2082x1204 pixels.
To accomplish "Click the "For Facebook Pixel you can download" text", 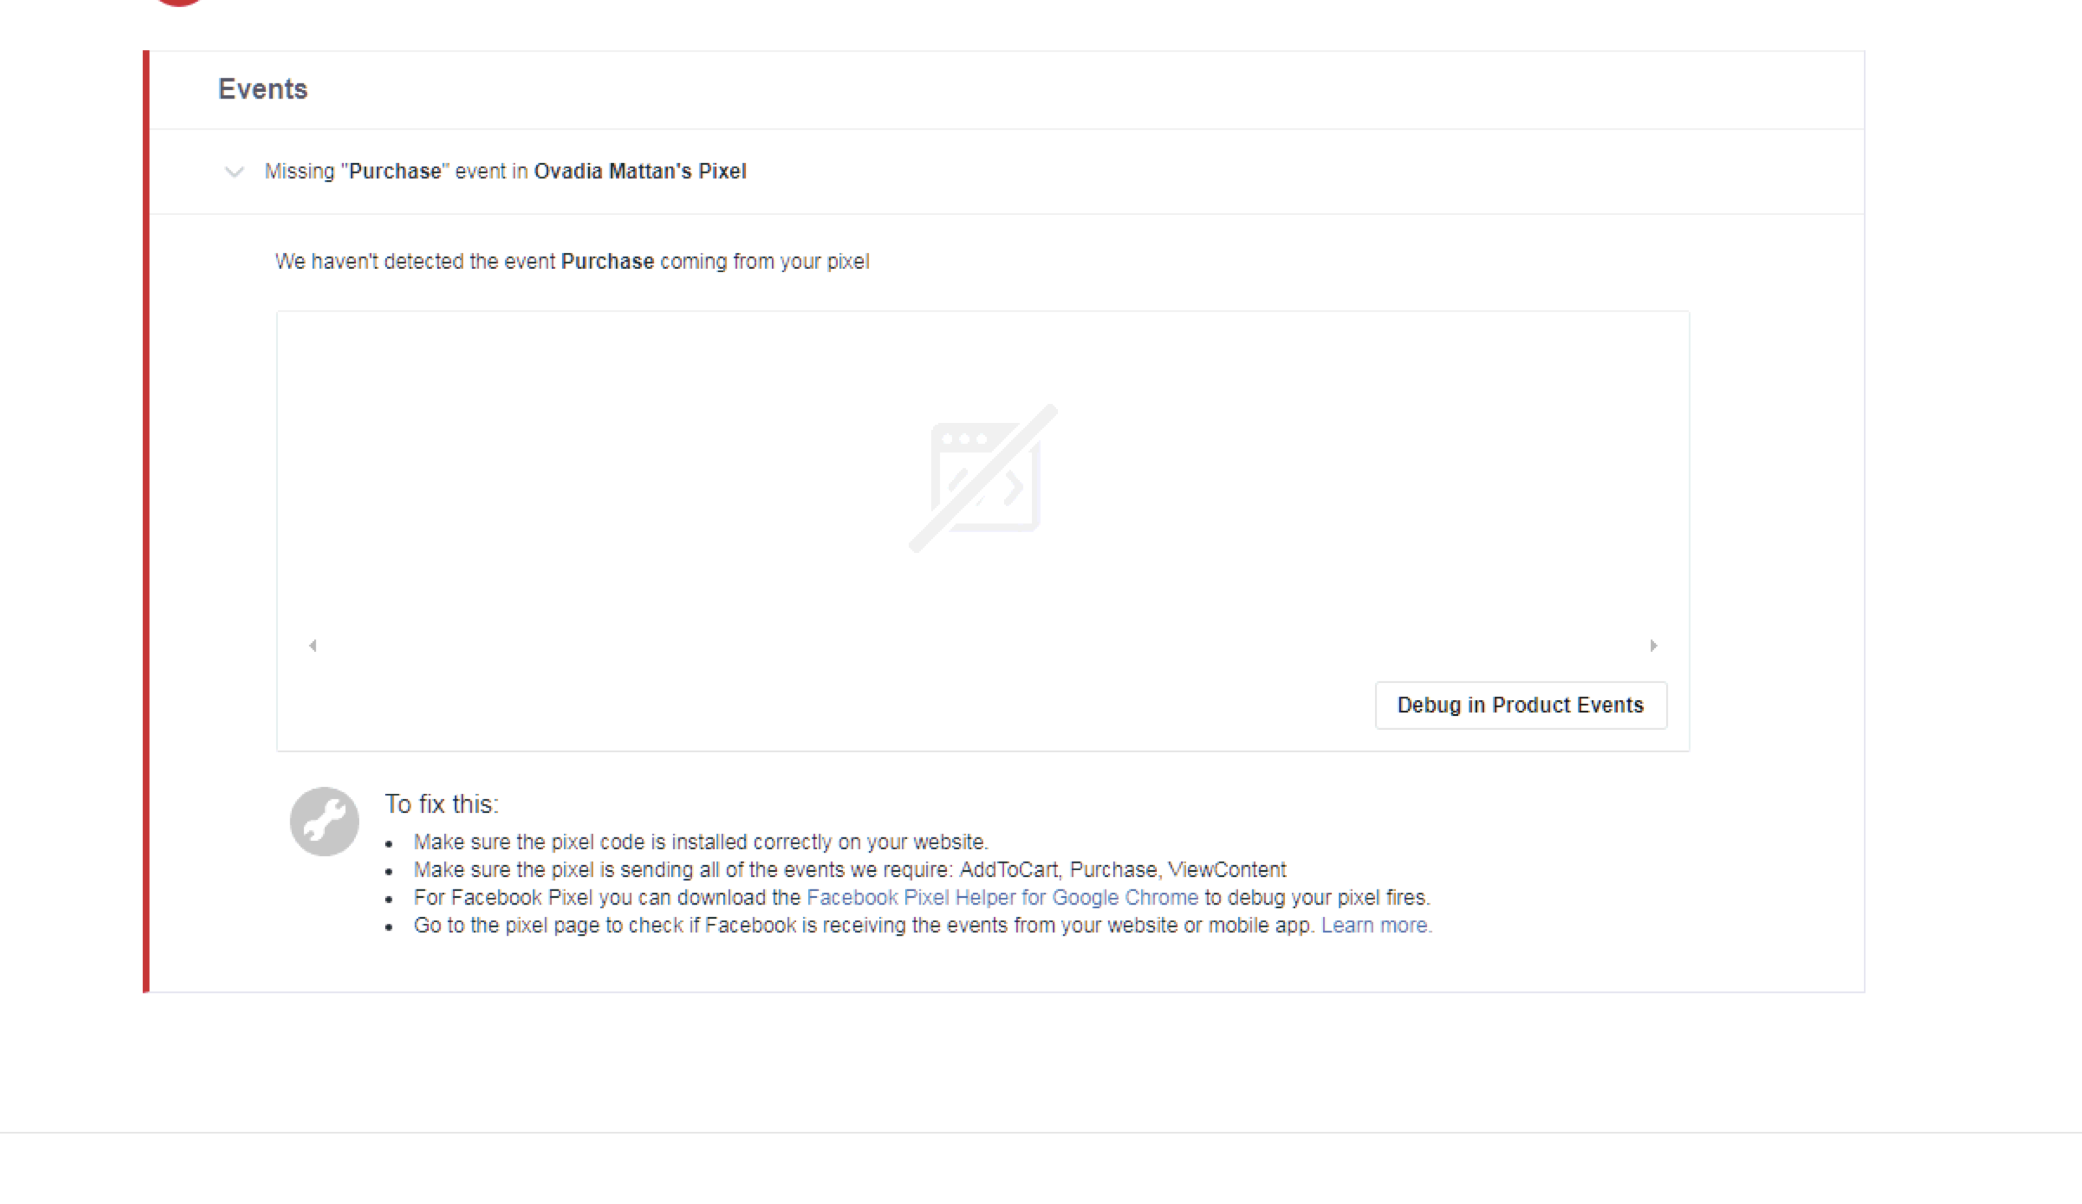I will tap(607, 898).
